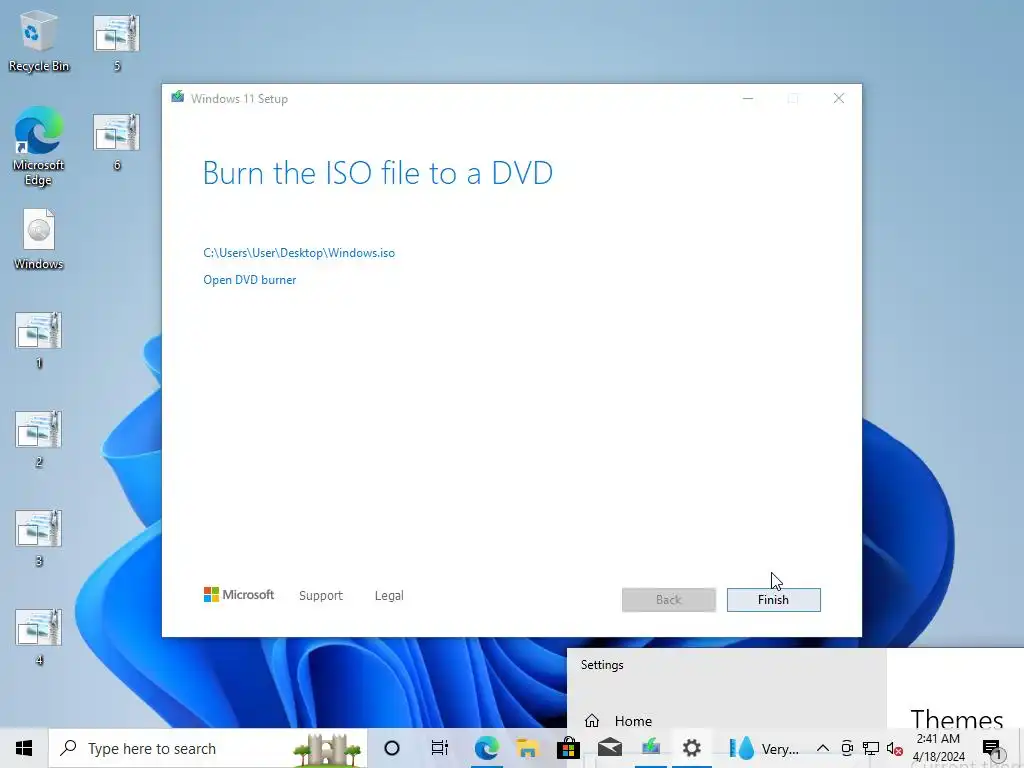This screenshot has width=1024, height=768.
Task: Select the desktop archive named 1
Action: (x=39, y=340)
